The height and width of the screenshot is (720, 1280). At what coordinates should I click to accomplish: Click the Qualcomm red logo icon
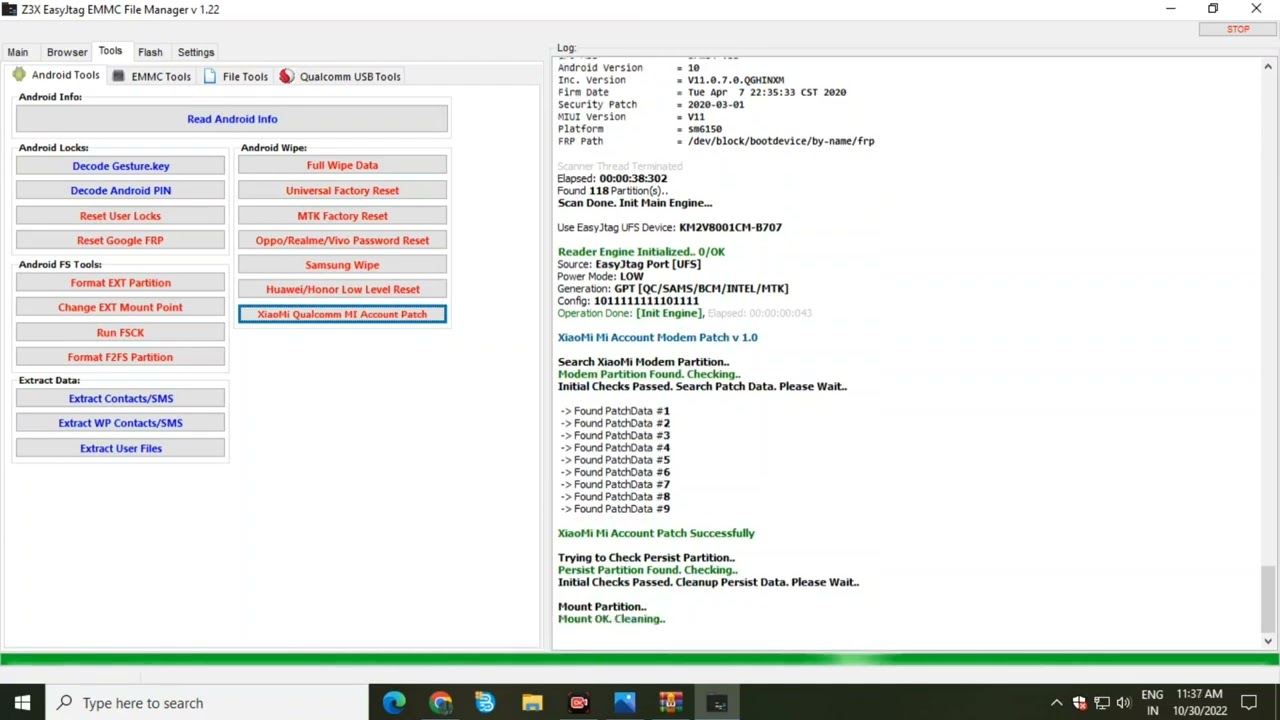pyautogui.click(x=287, y=76)
